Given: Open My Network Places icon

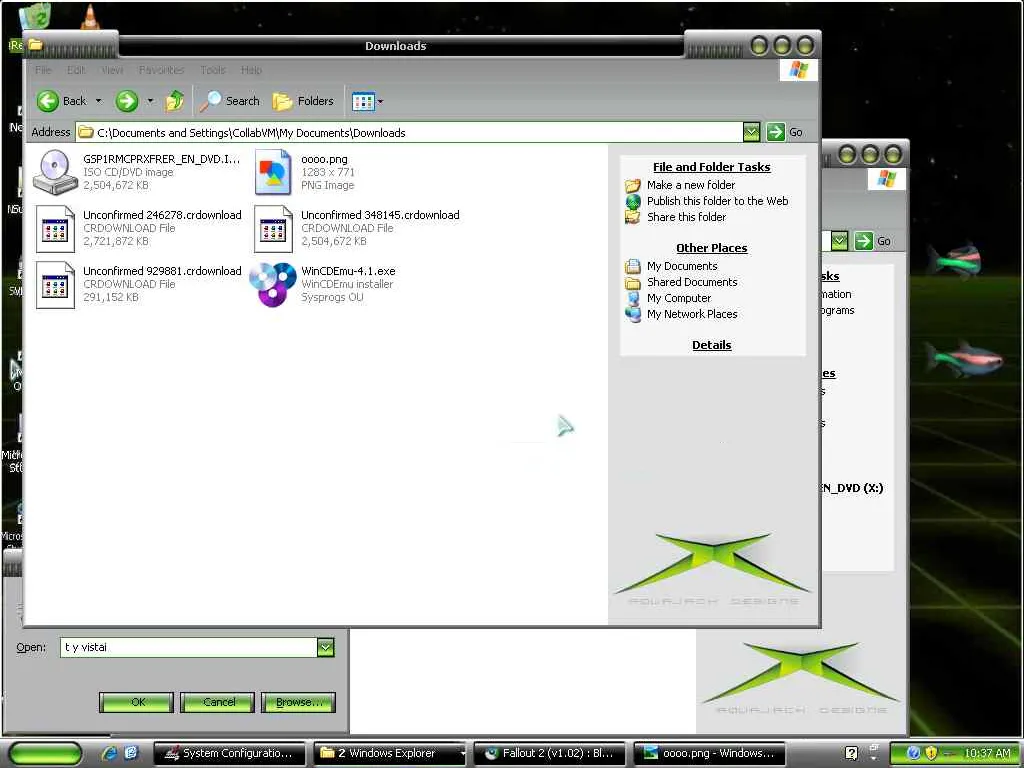Looking at the screenshot, I should click(633, 314).
